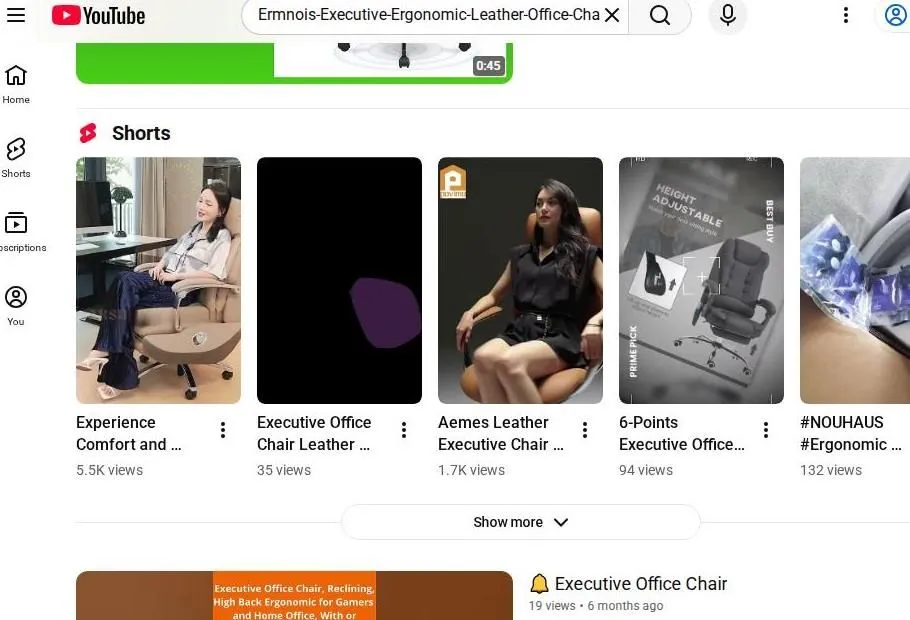This screenshot has width=910, height=620.
Task: Play the Experience Comfort short
Action: tap(158, 280)
